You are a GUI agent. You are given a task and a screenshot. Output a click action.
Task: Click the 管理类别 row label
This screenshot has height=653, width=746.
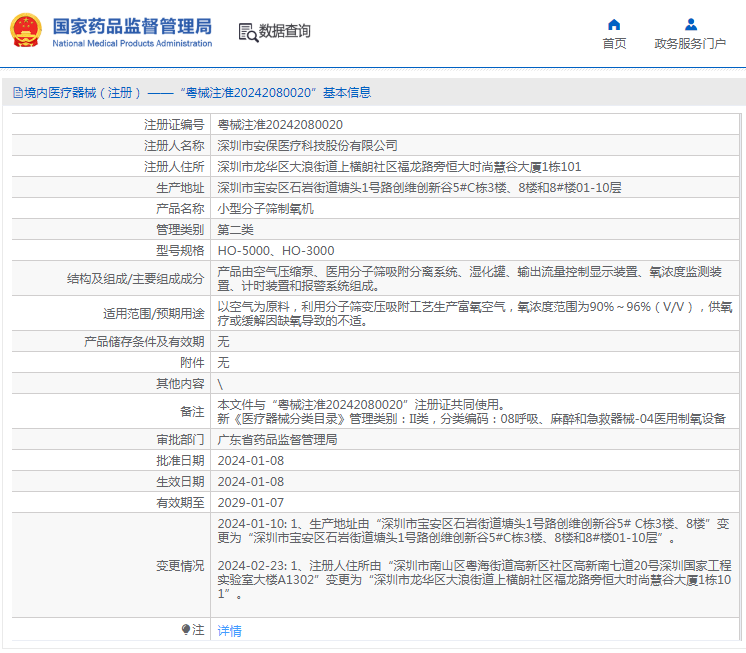coord(180,229)
